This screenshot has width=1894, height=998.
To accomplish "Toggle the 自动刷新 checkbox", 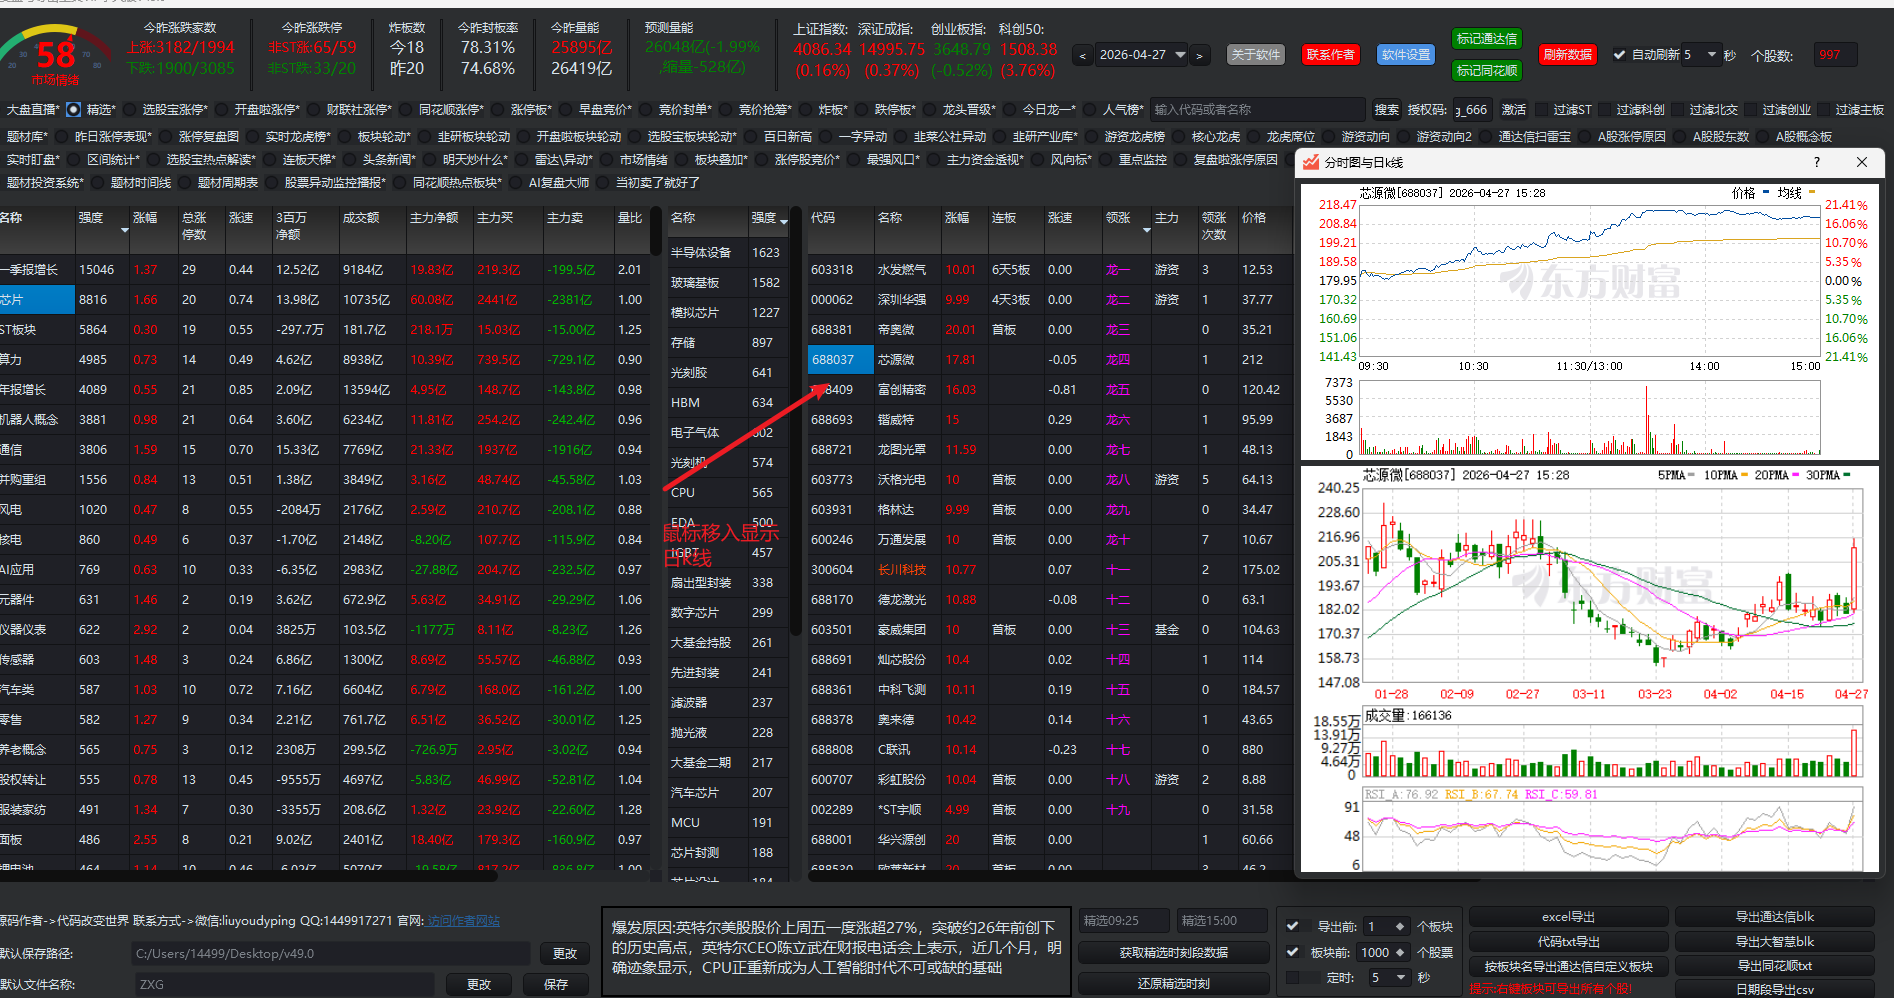I will click(x=1619, y=55).
